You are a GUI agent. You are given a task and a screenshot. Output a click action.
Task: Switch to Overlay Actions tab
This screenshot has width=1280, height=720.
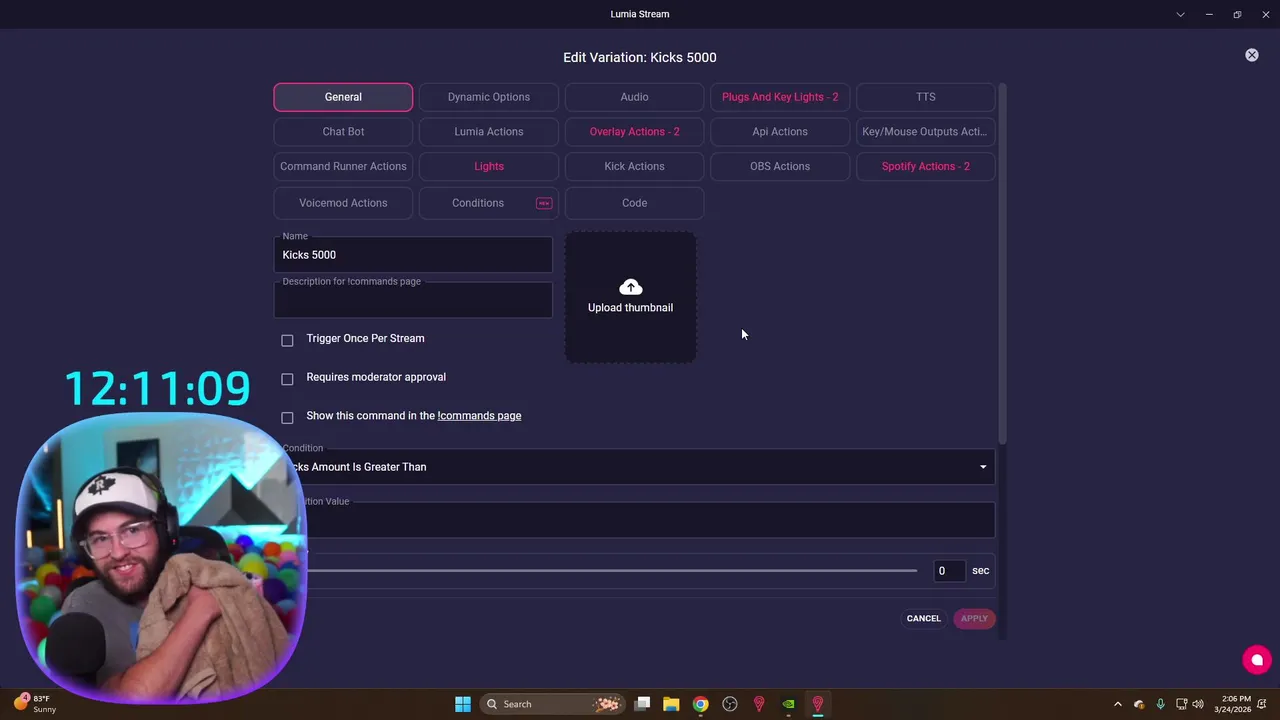click(x=634, y=132)
